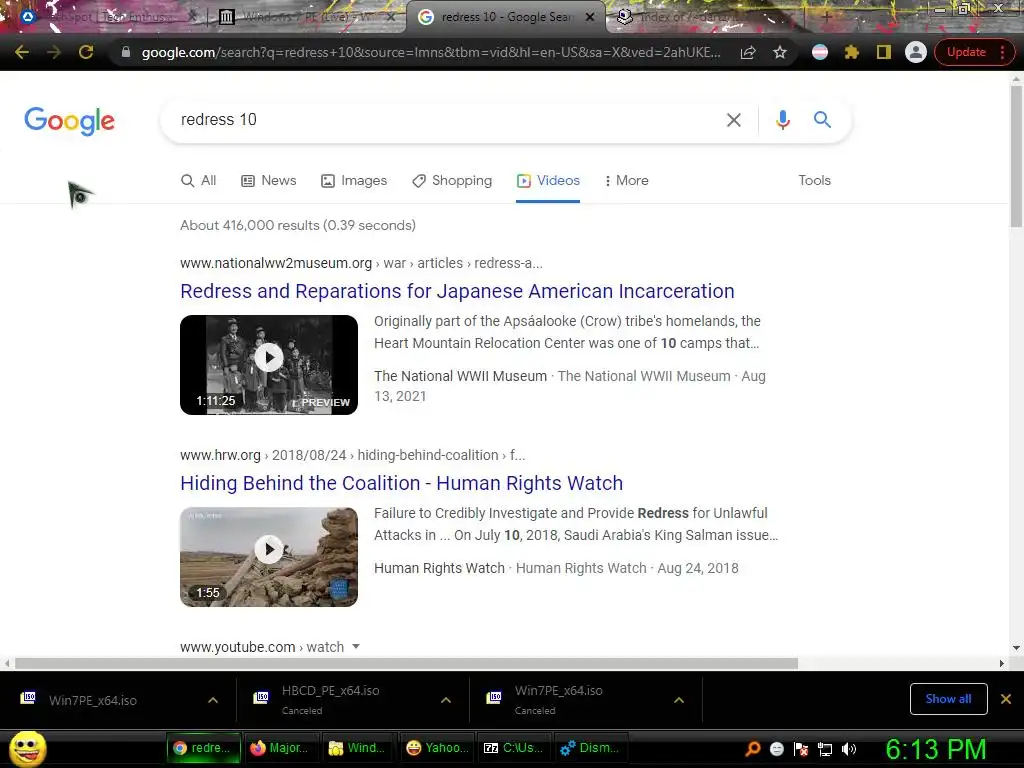Click horizontal scrollbar right arrow
1024x768 pixels.
[1002, 664]
